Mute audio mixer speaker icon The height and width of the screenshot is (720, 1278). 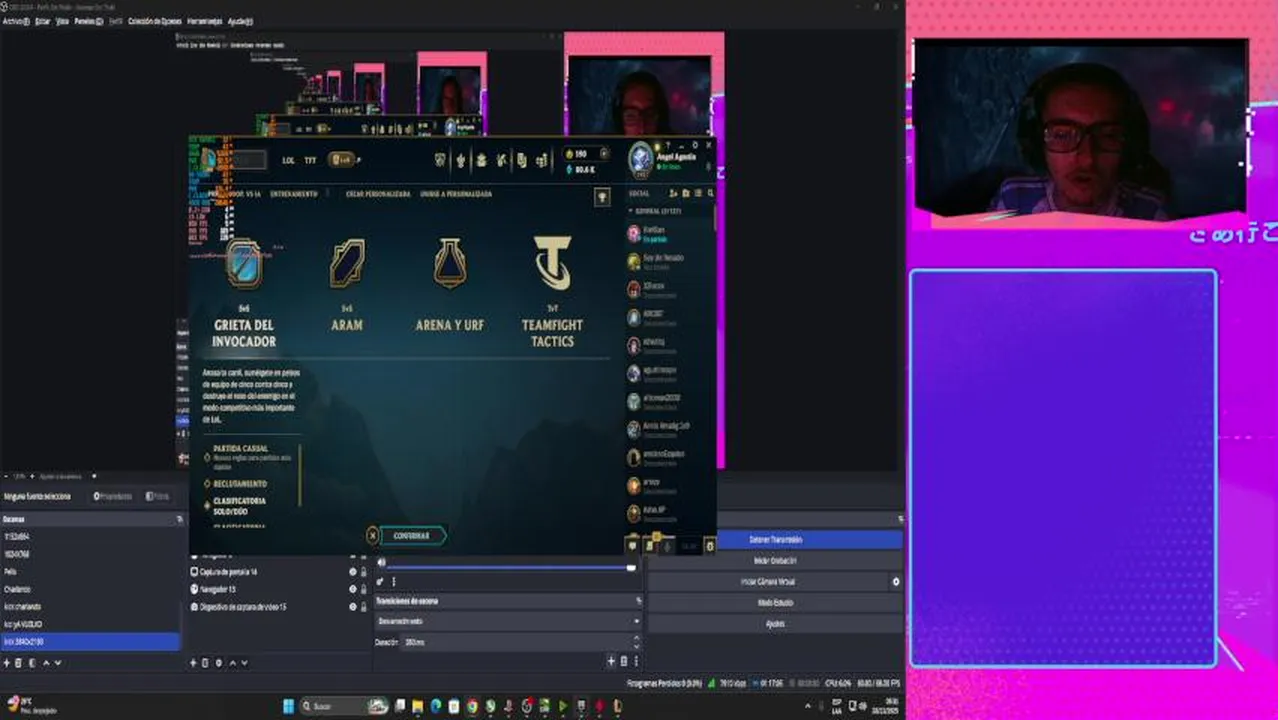click(381, 562)
